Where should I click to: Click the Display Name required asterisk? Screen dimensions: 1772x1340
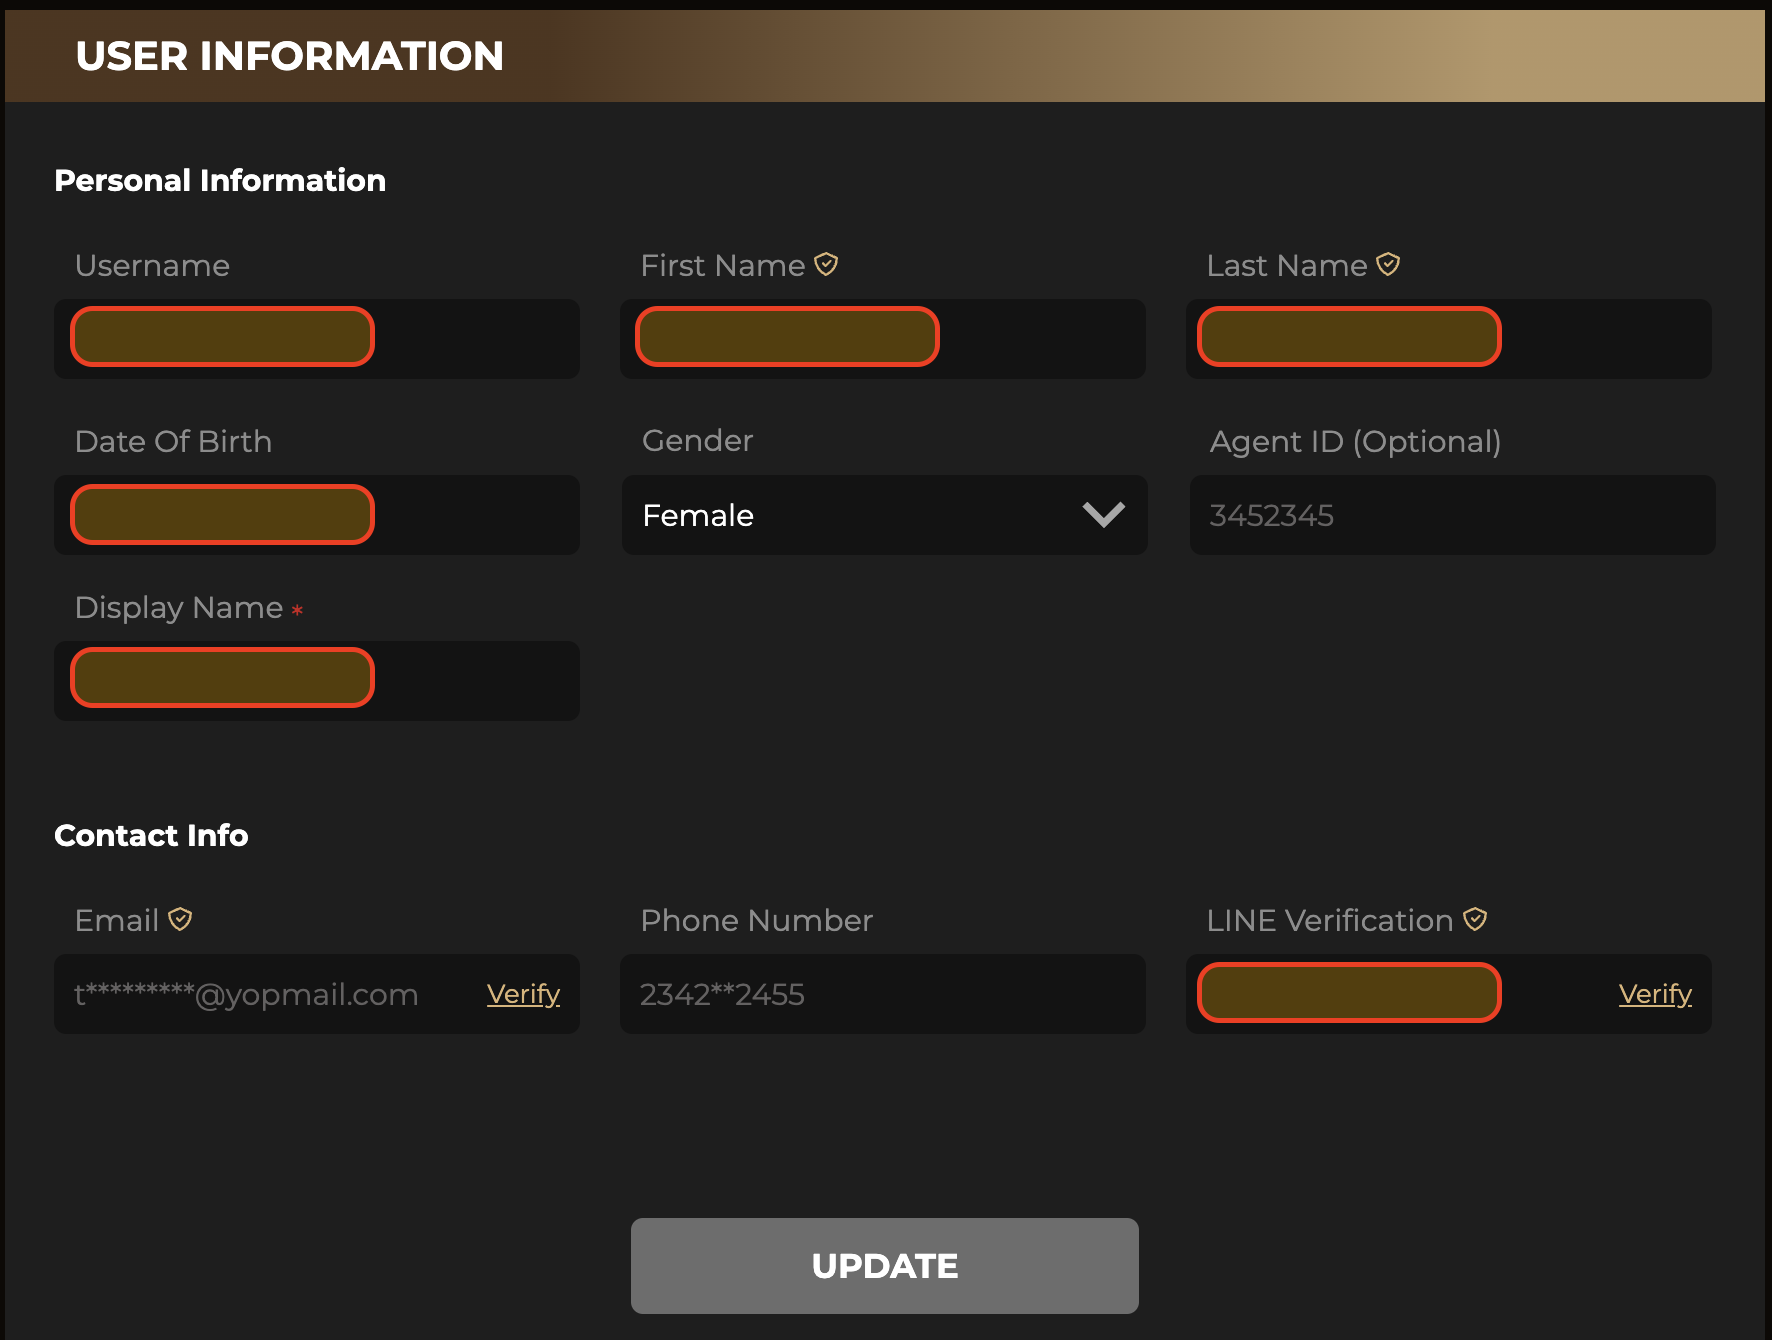click(297, 609)
